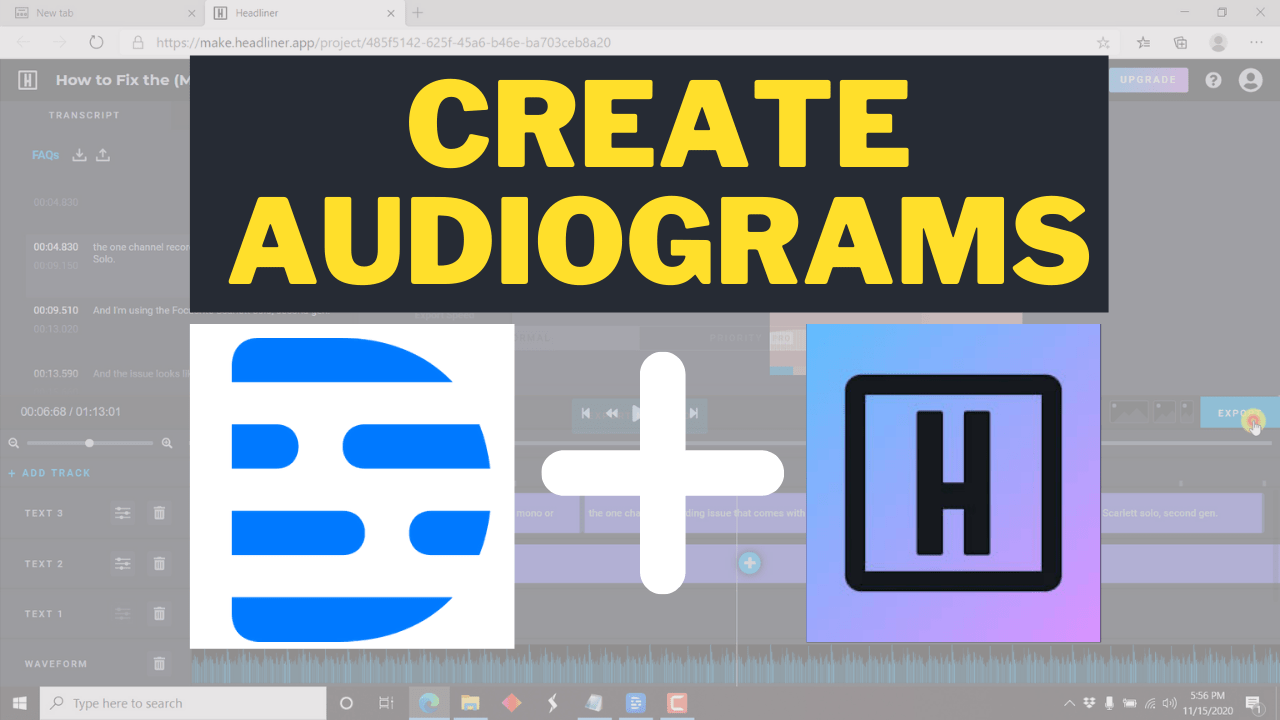Delete the Text 1 track
This screenshot has height=720, width=1280.
click(159, 614)
